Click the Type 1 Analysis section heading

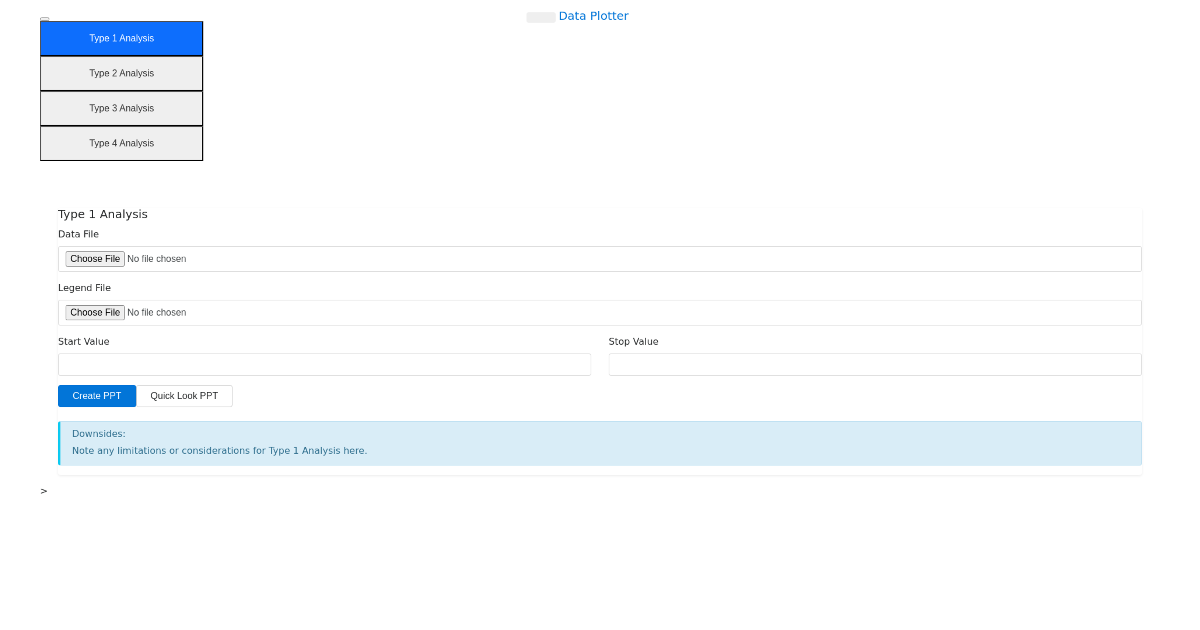pos(103,214)
